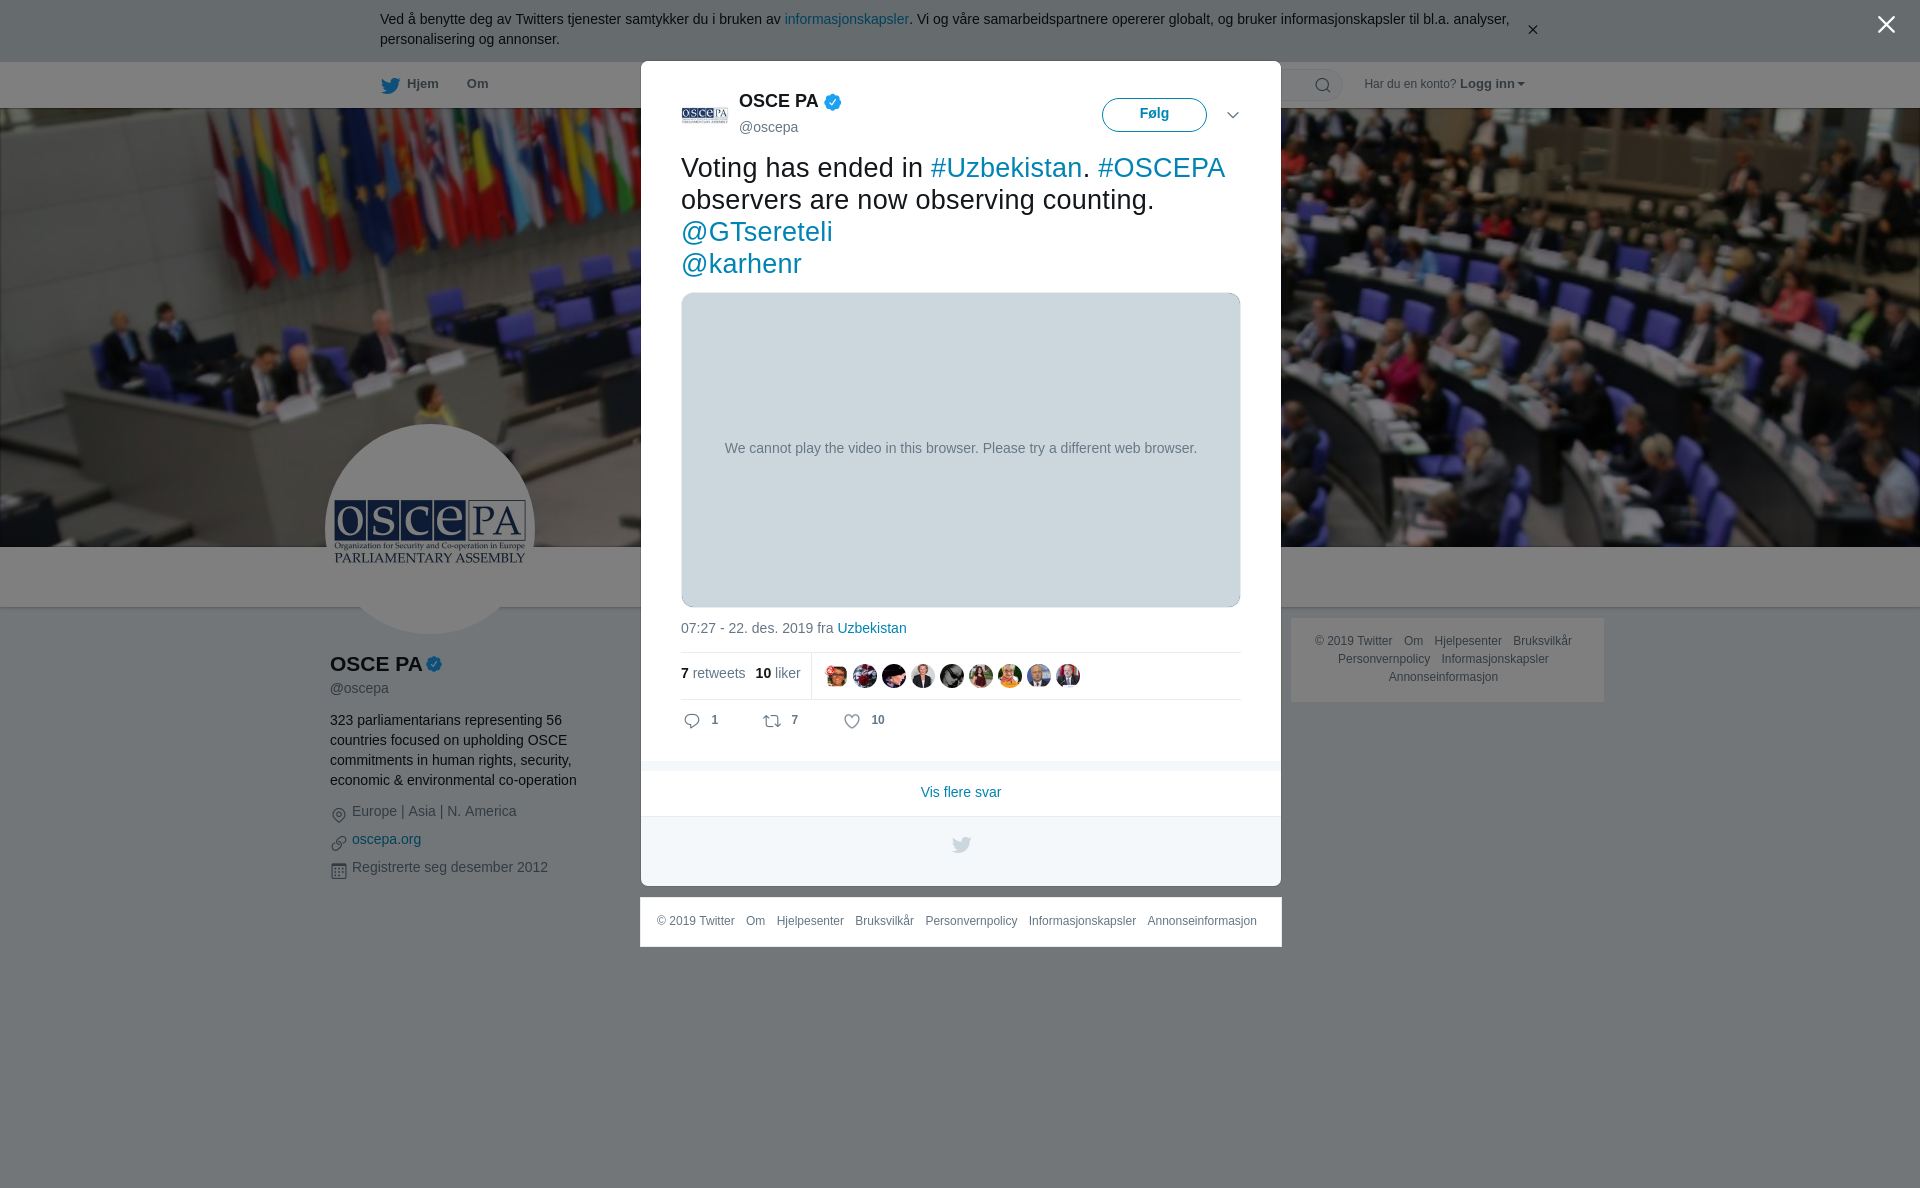Expand replies with Vis flere svar

tap(961, 792)
